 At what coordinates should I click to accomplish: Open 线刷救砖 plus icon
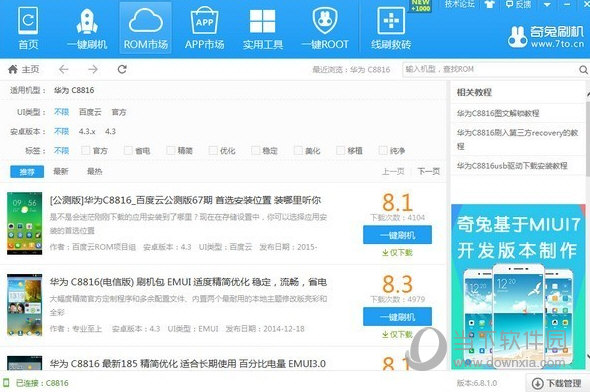391,28
